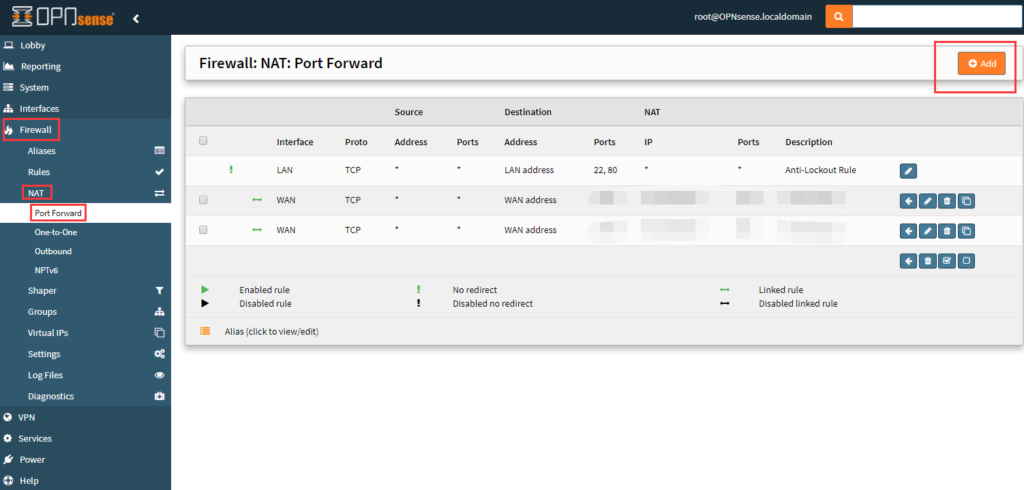Click the Proto column header
This screenshot has height=490, width=1024.
click(x=356, y=142)
